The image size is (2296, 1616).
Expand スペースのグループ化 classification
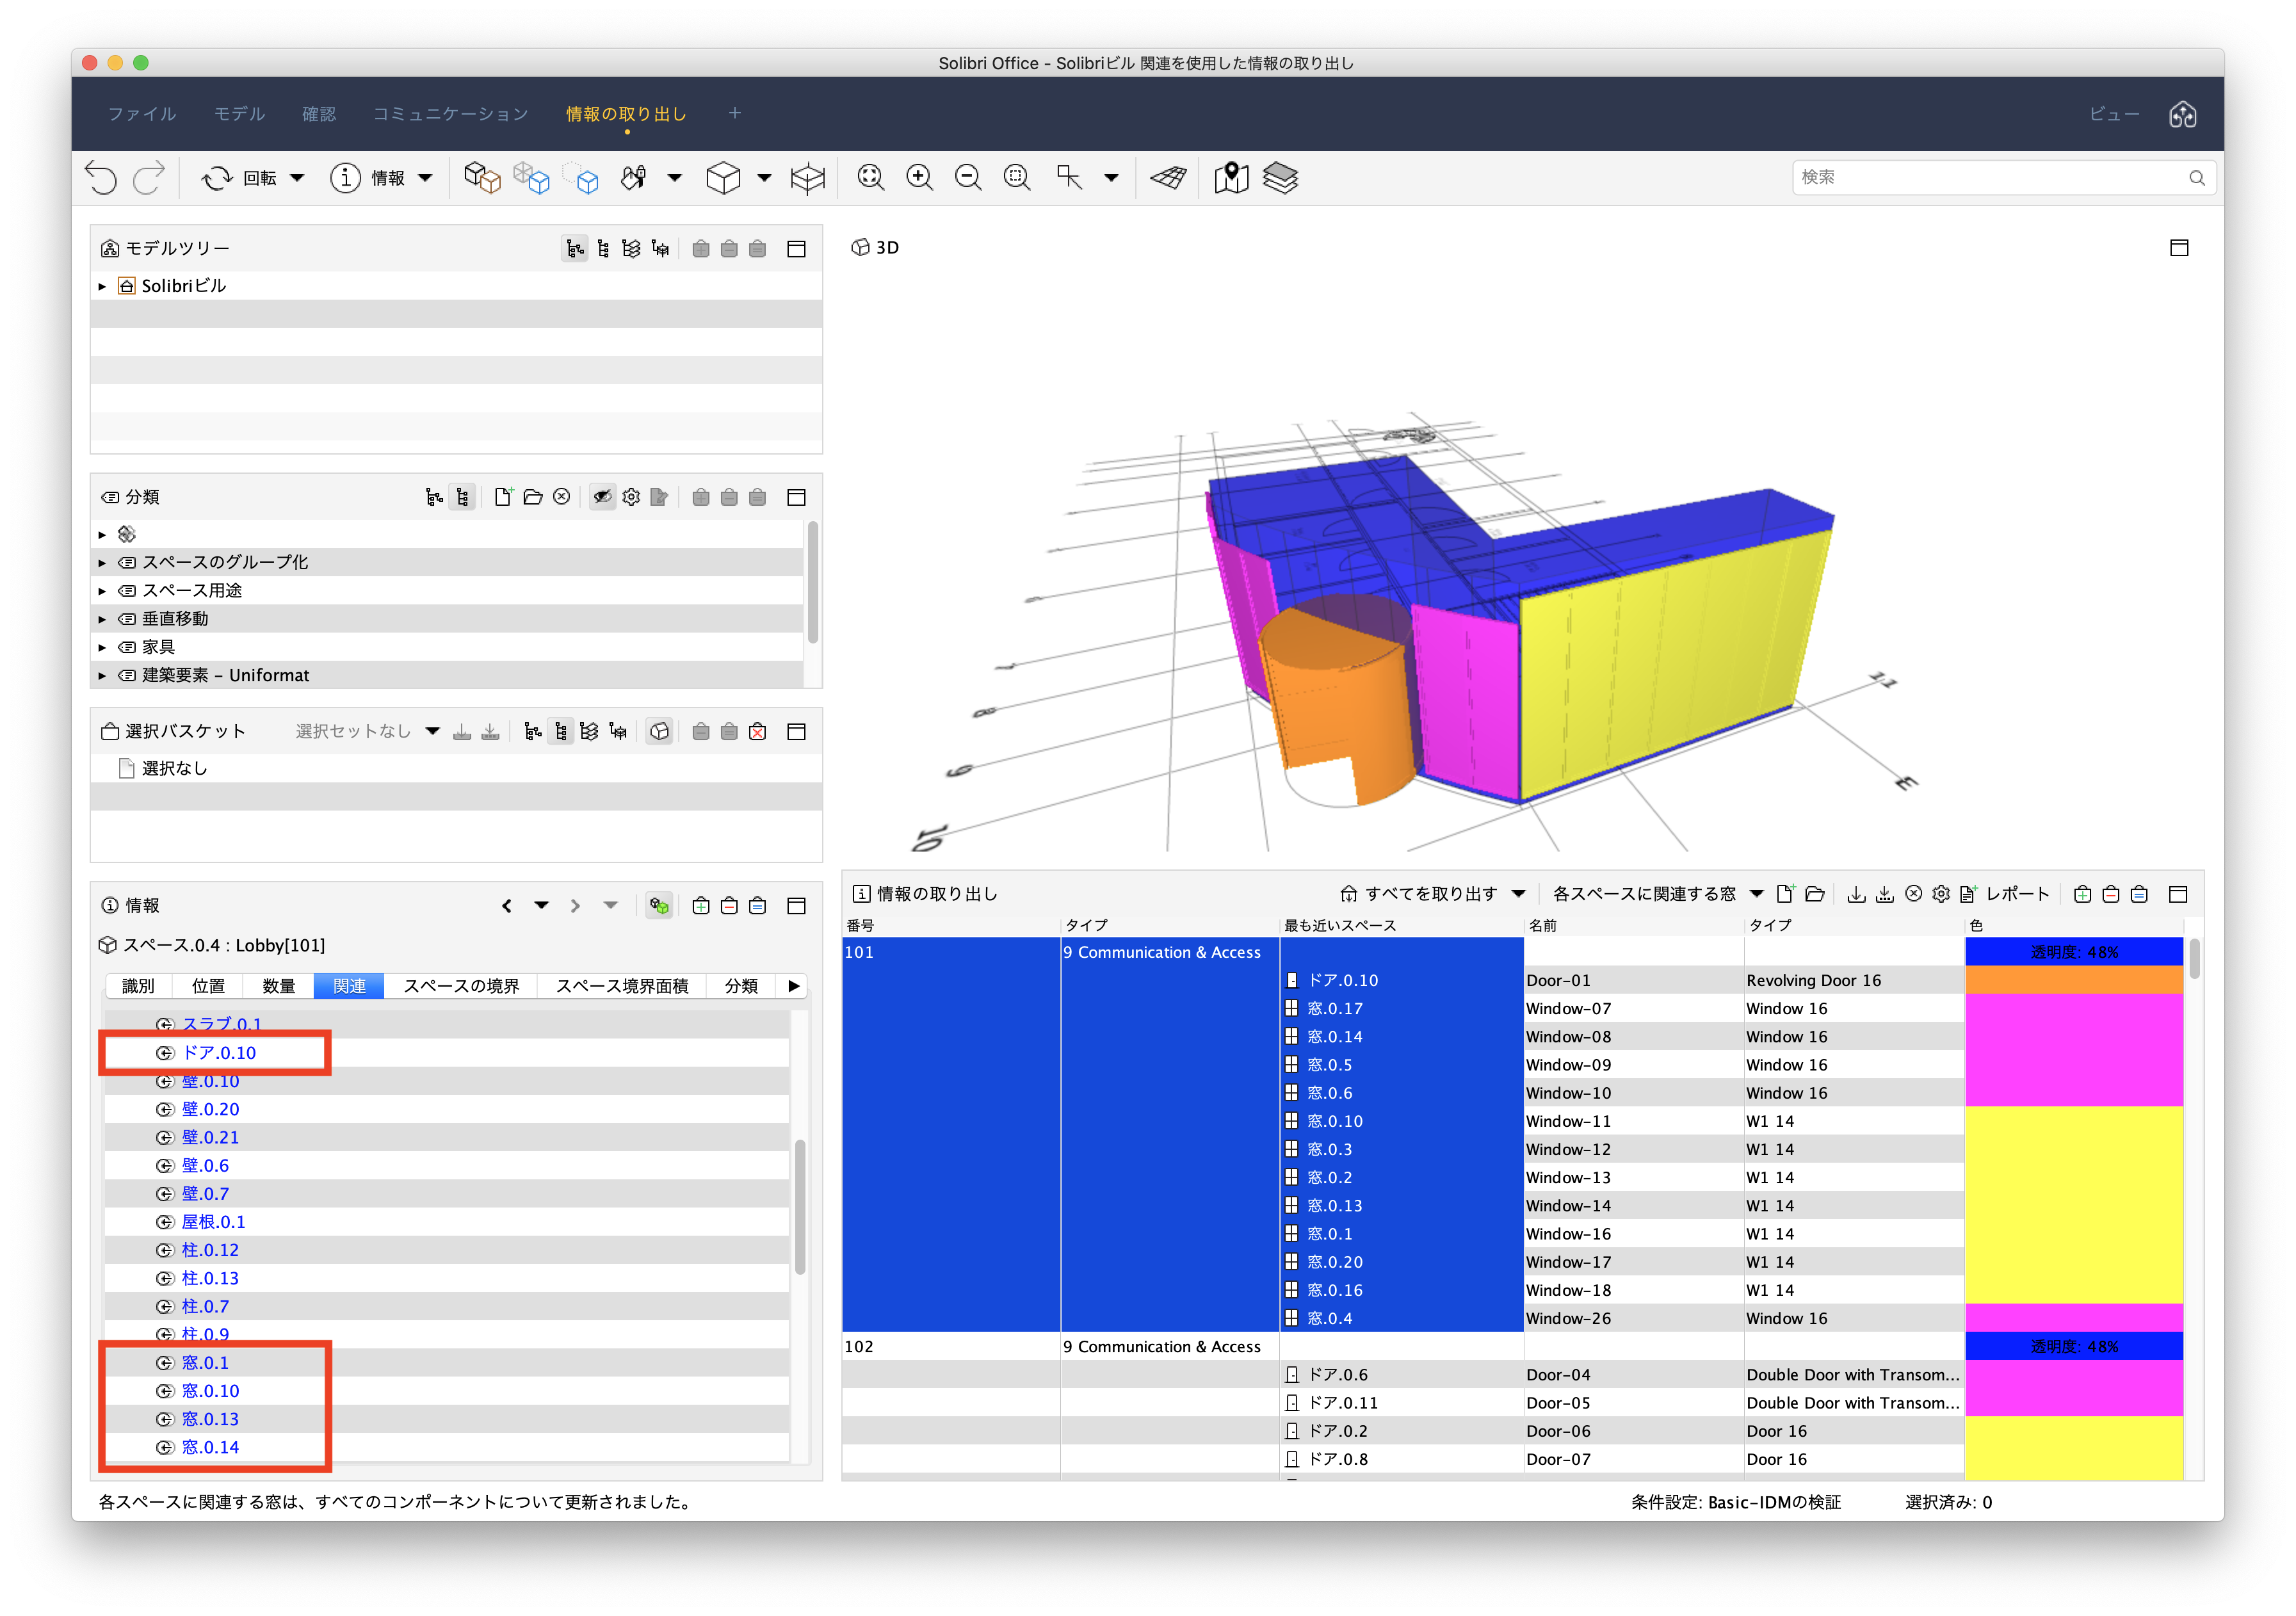coord(102,563)
